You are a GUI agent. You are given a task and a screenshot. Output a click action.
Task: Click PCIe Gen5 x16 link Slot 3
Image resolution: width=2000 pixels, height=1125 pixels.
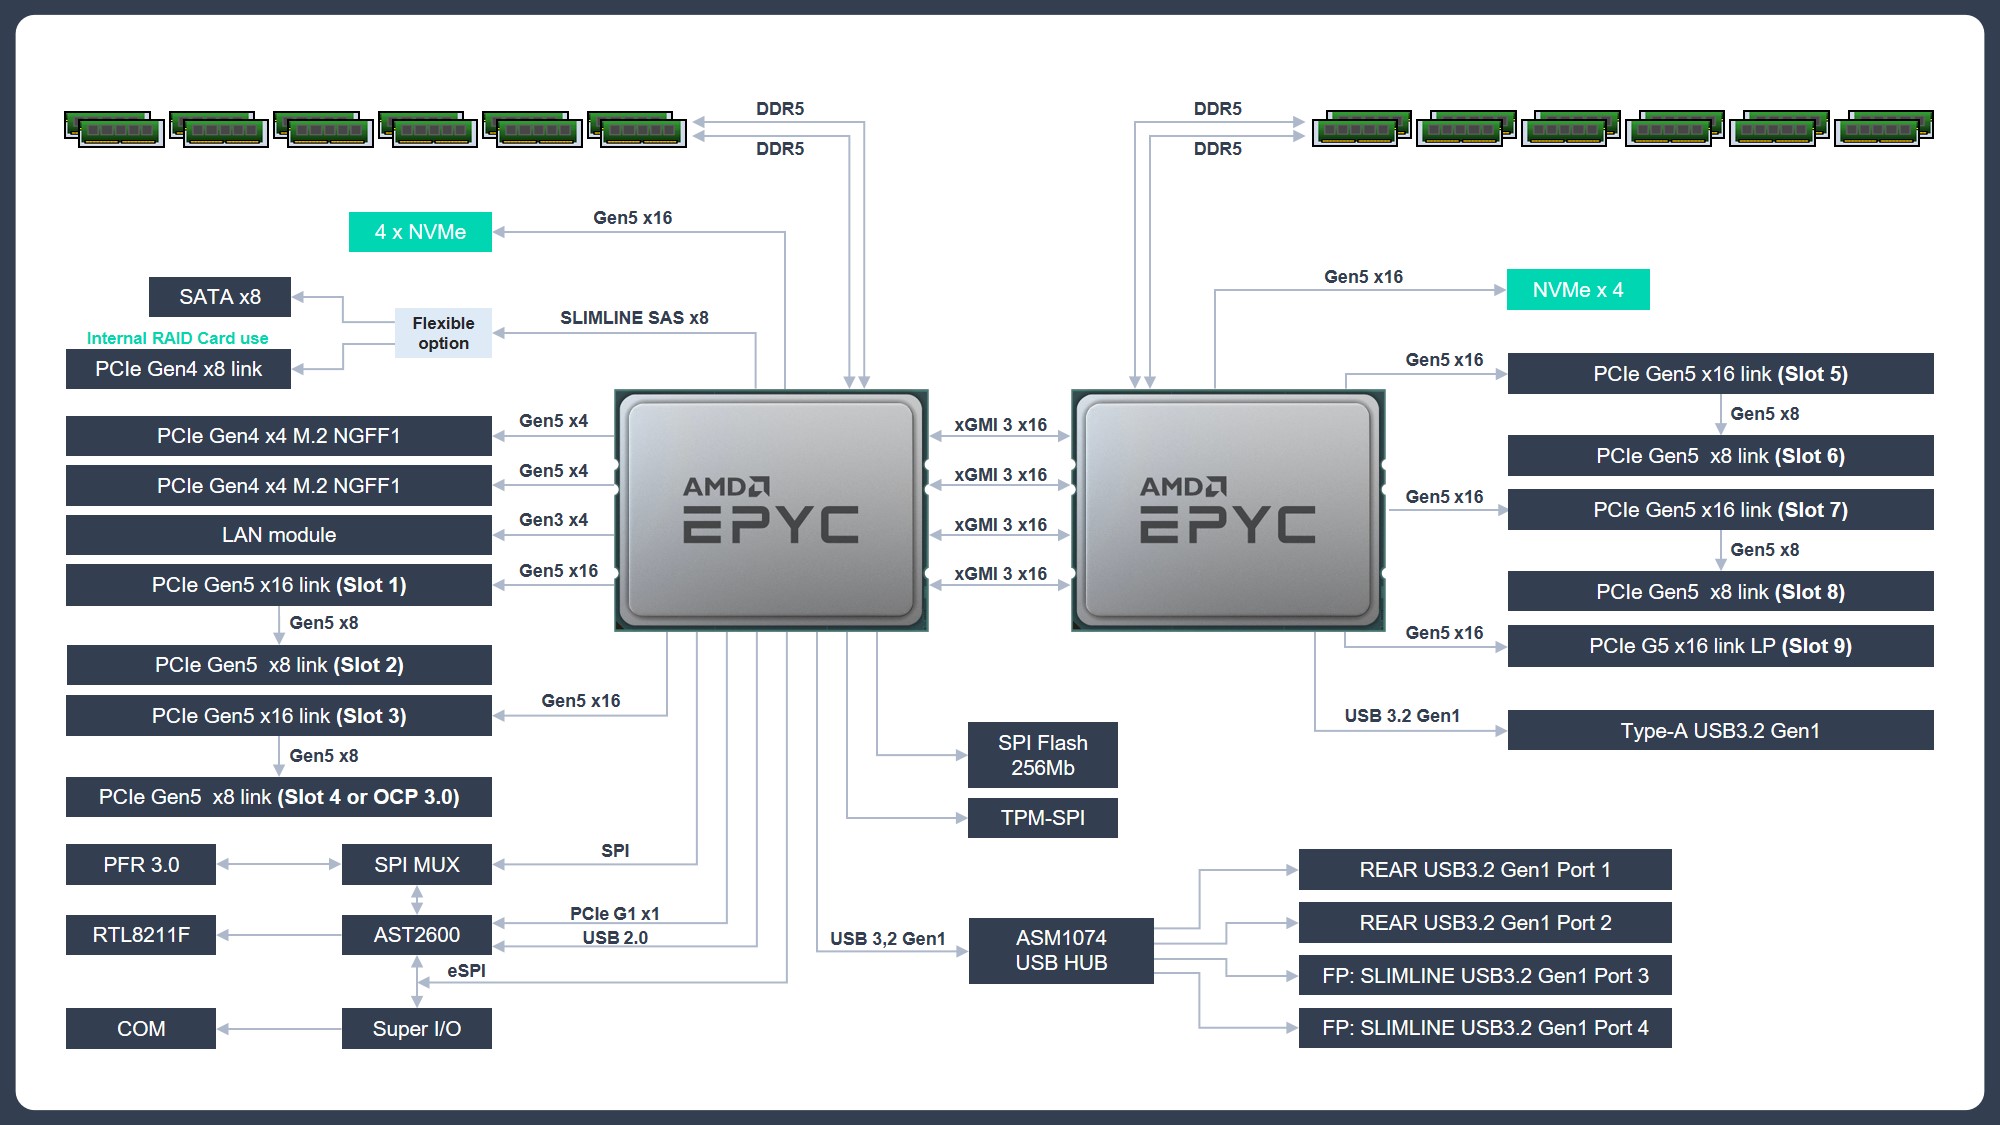(279, 716)
